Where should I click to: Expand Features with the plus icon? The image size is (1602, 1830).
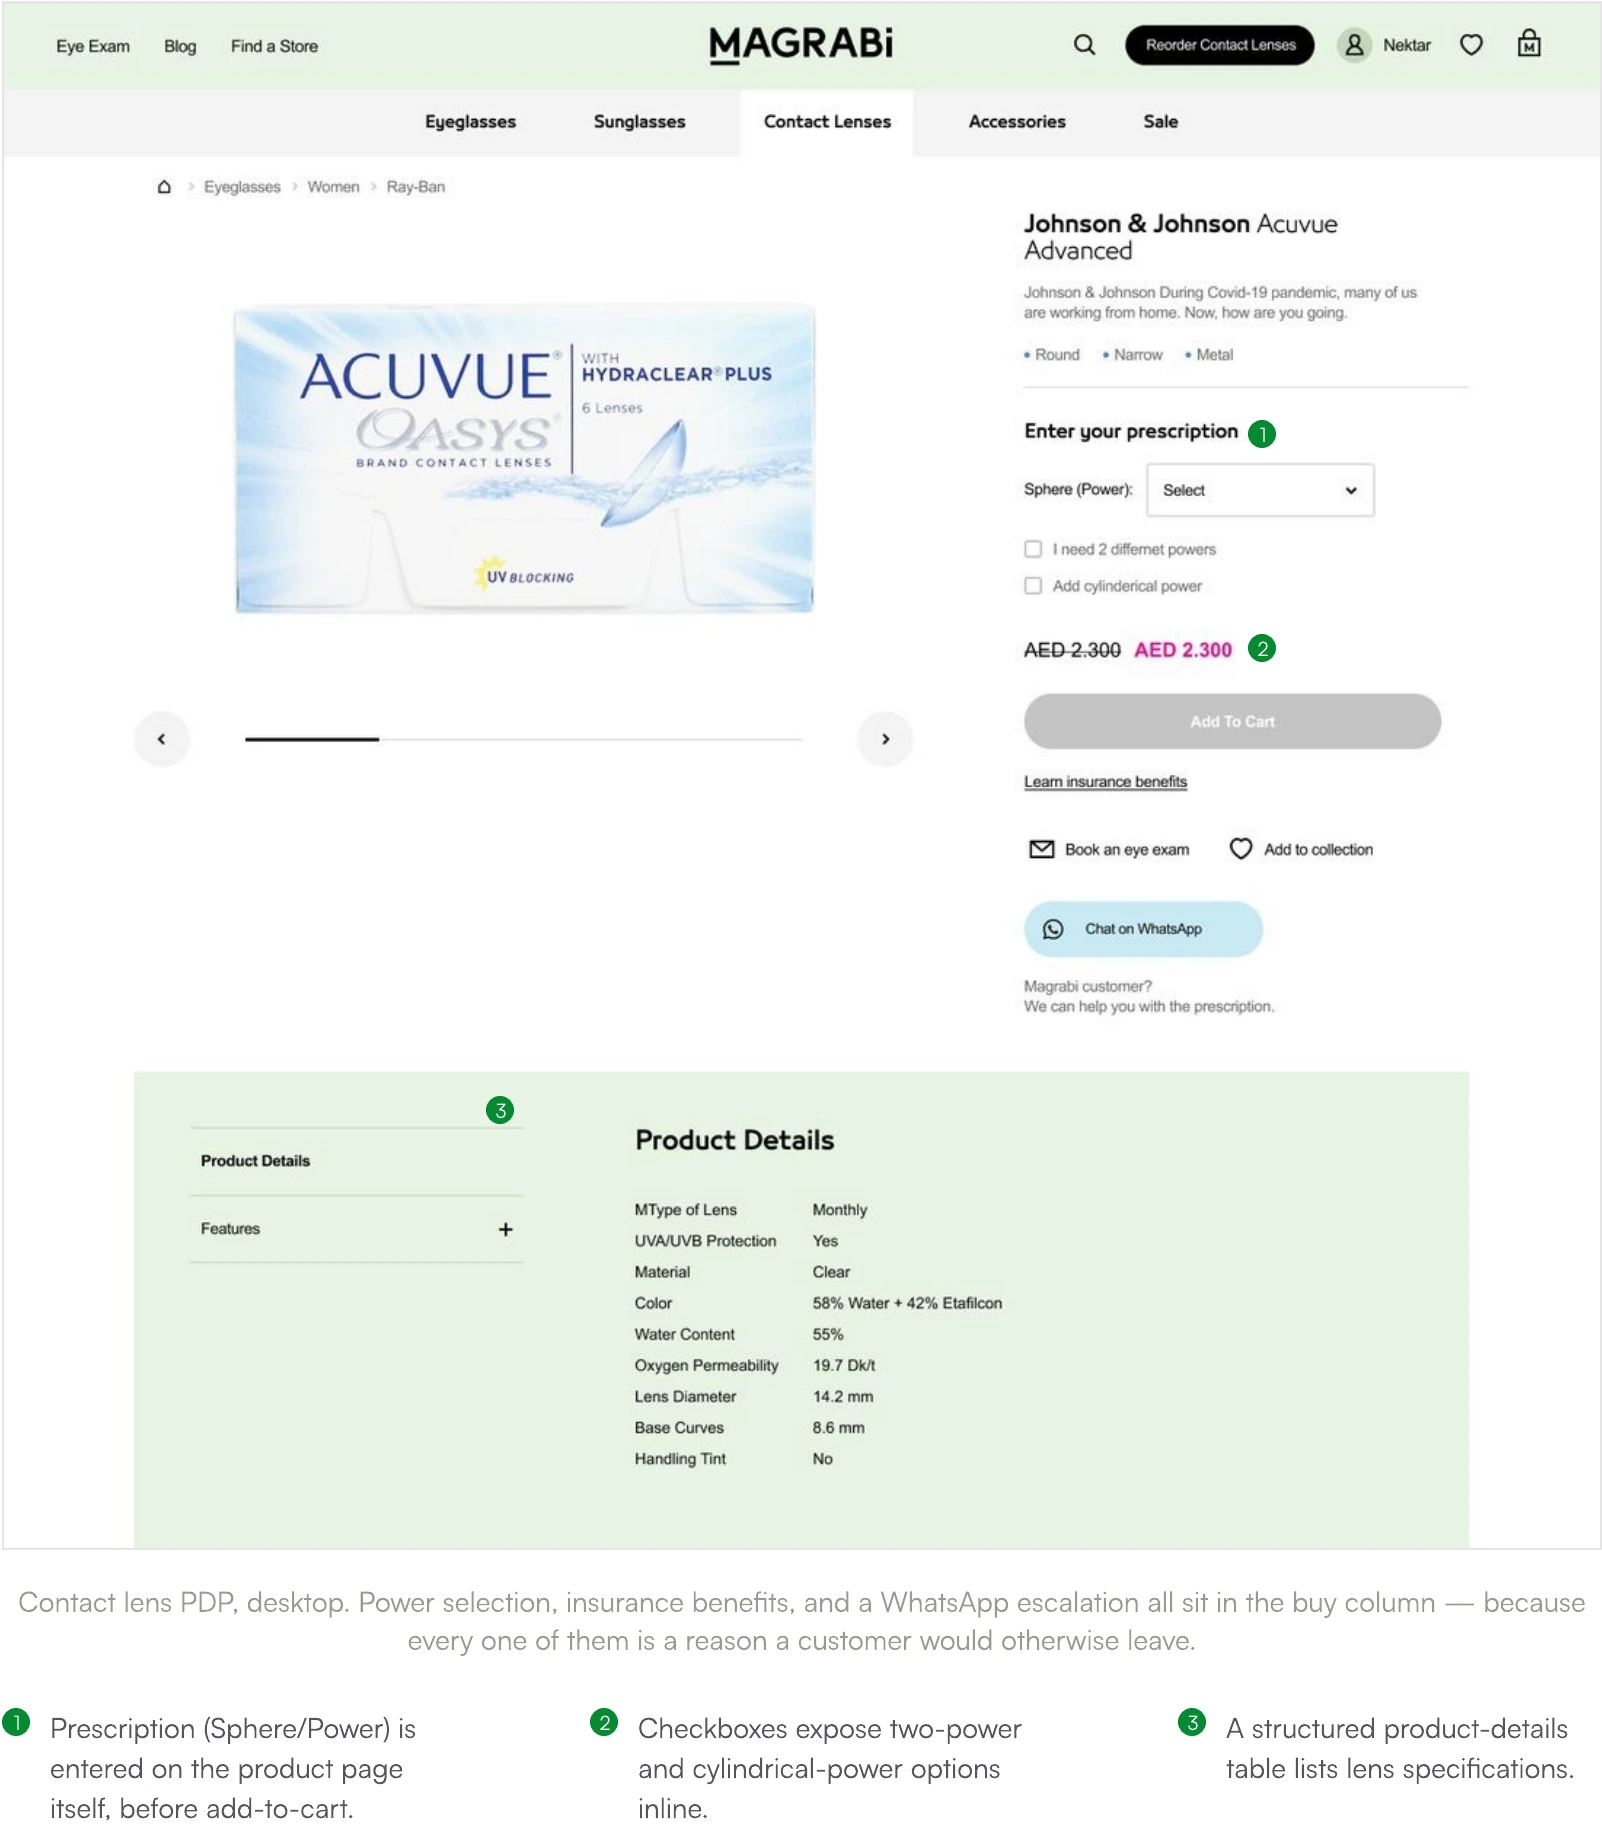pyautogui.click(x=506, y=1229)
